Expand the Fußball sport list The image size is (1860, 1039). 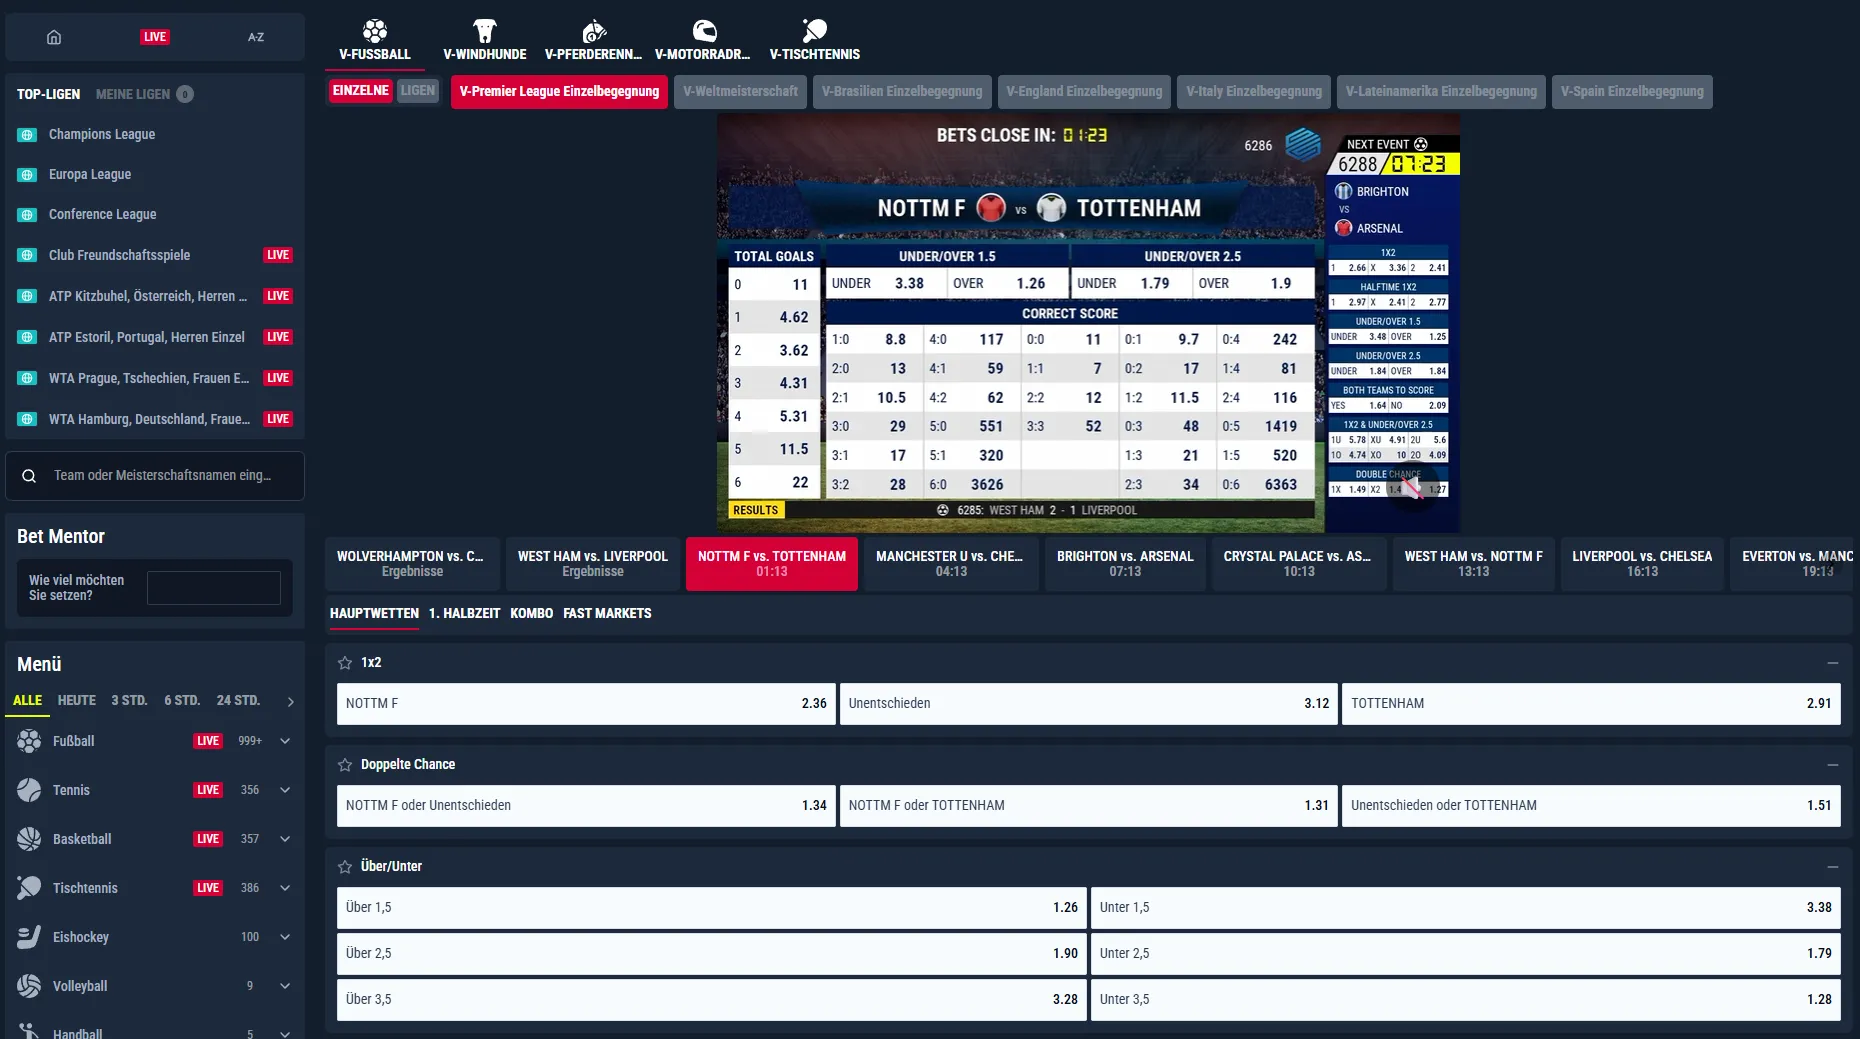coord(285,741)
